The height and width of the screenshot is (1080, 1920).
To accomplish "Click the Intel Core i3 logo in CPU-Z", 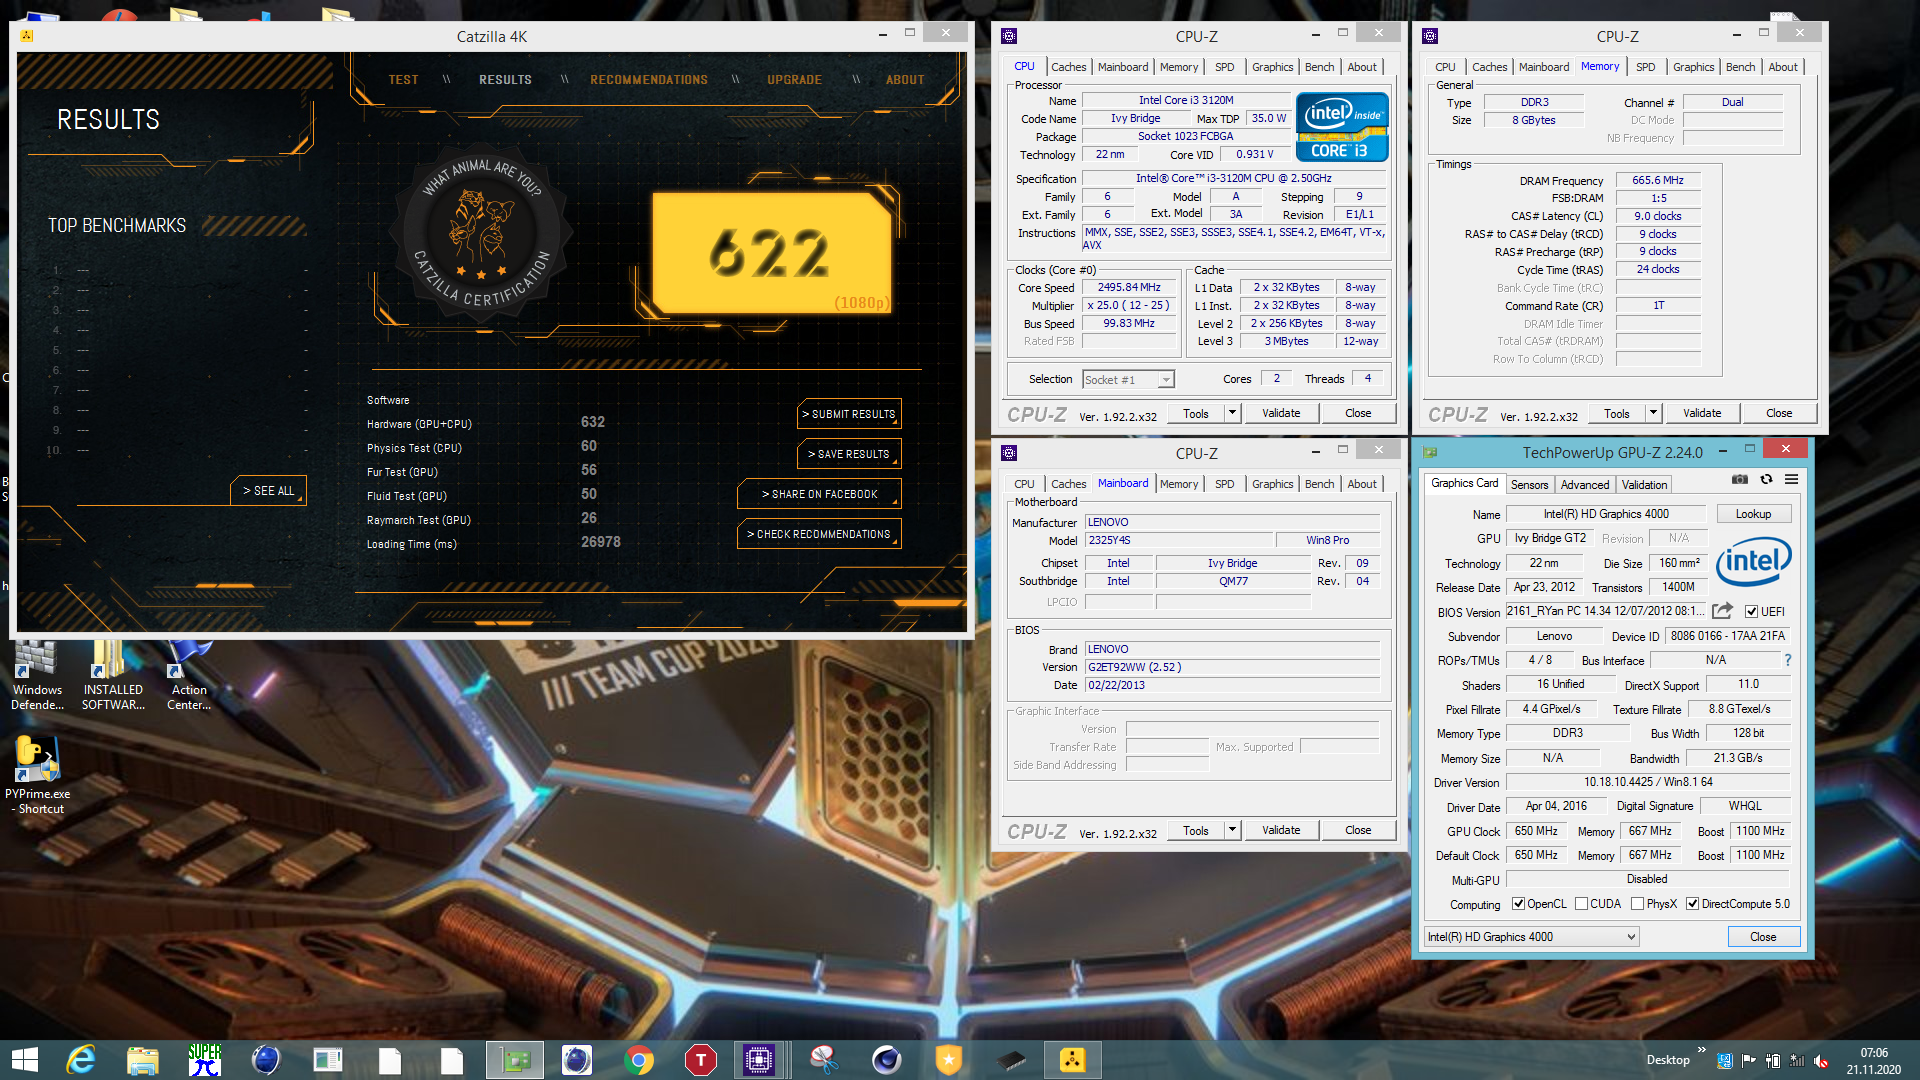I will (x=1342, y=127).
